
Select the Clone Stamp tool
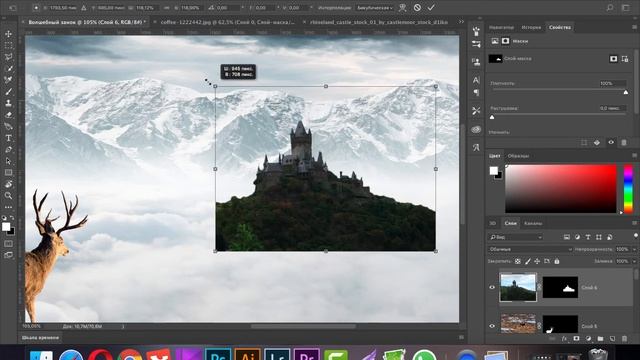pos(8,103)
